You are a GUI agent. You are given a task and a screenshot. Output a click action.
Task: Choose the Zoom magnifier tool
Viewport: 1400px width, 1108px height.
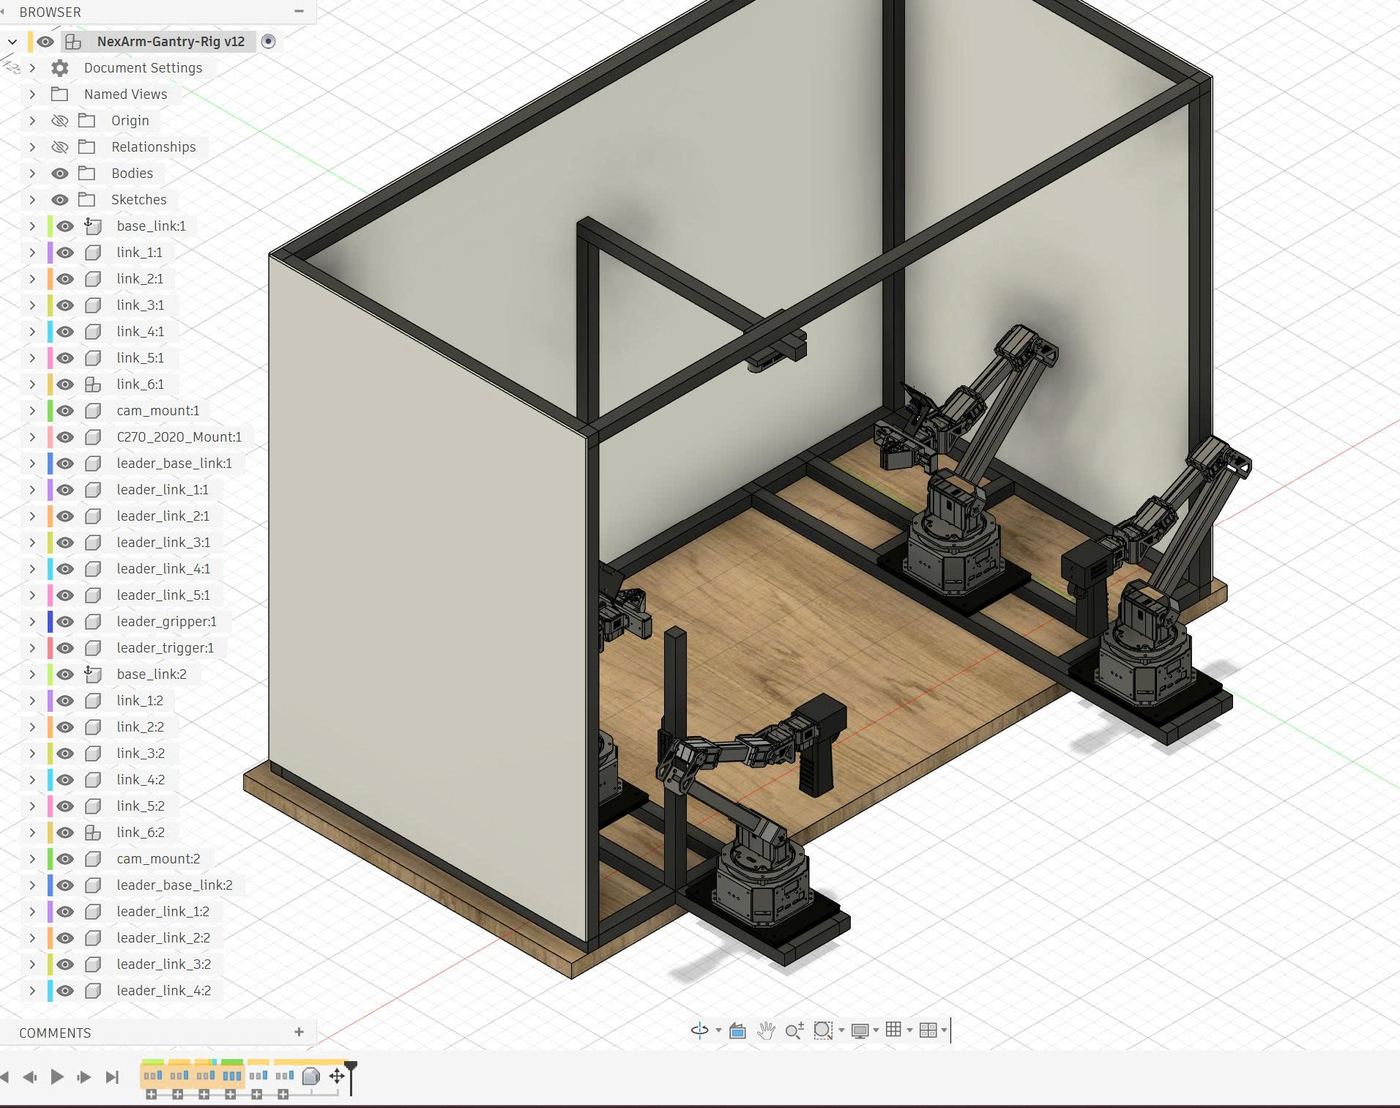[794, 1030]
